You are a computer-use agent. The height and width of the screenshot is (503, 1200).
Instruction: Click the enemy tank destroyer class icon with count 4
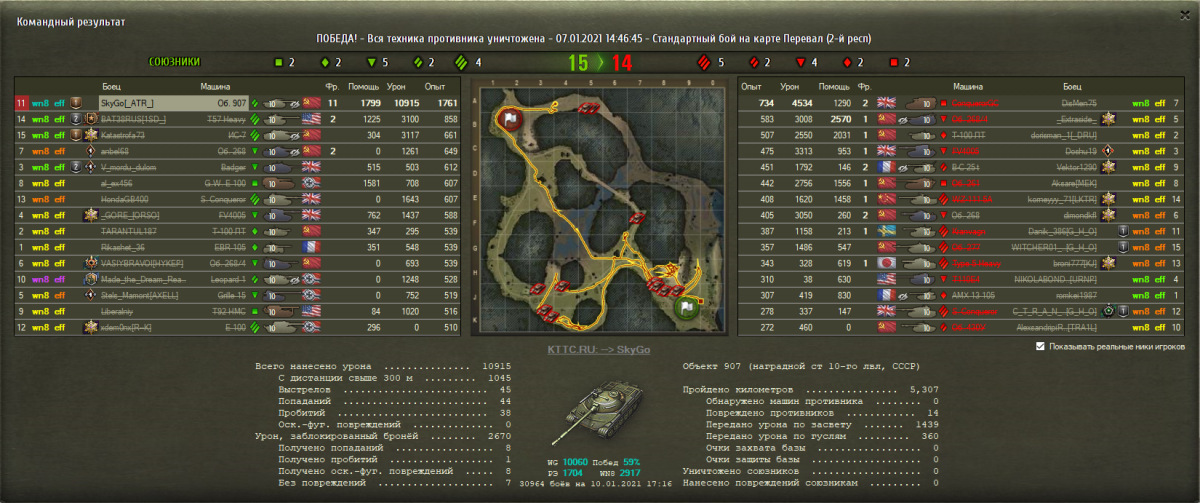pyautogui.click(x=800, y=62)
